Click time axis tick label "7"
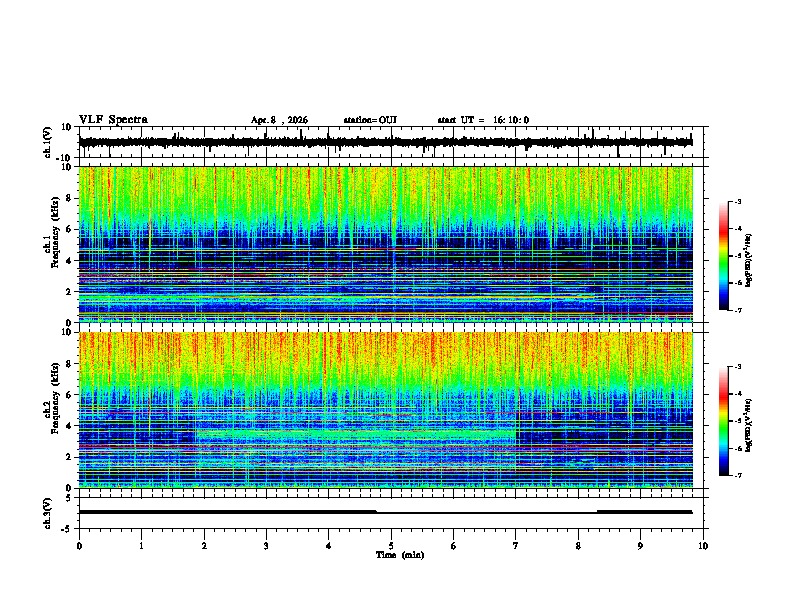This screenshot has width=792, height=612. coord(516,546)
